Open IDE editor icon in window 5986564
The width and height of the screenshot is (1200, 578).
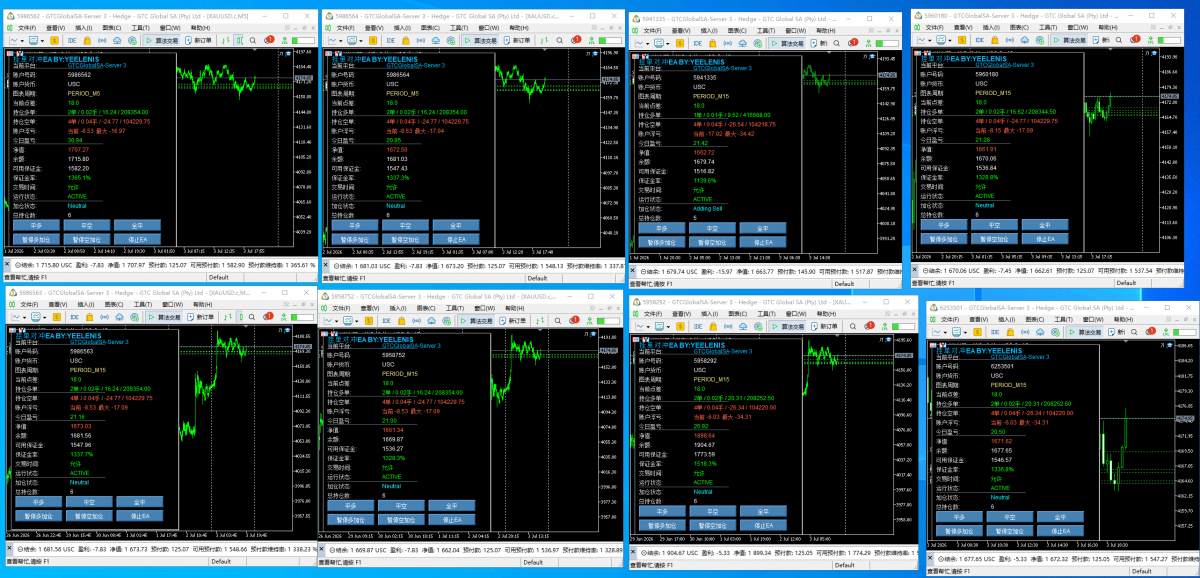pos(391,40)
